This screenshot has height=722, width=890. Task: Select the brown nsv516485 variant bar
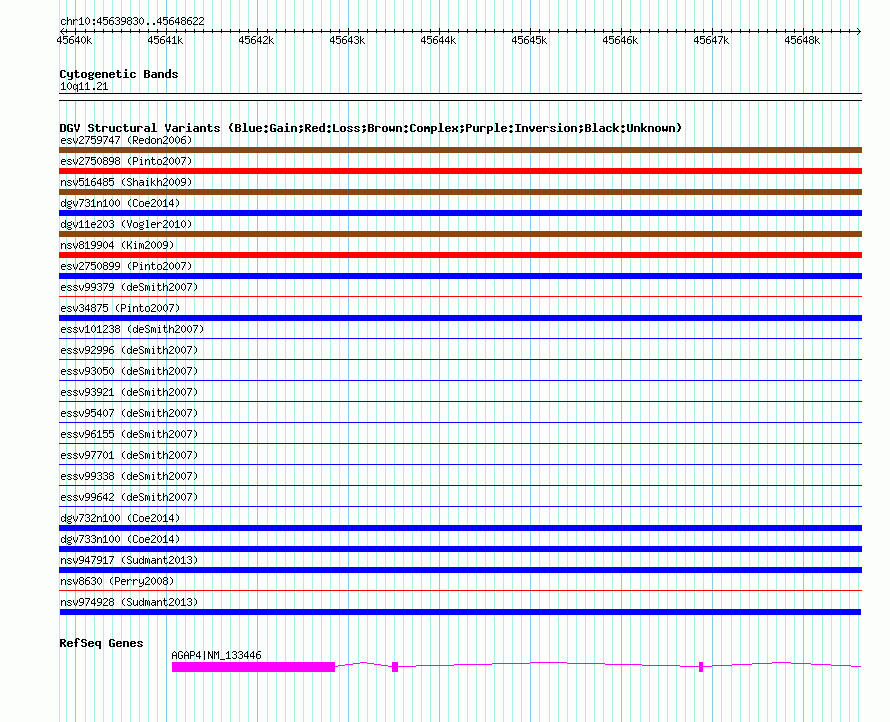click(460, 192)
